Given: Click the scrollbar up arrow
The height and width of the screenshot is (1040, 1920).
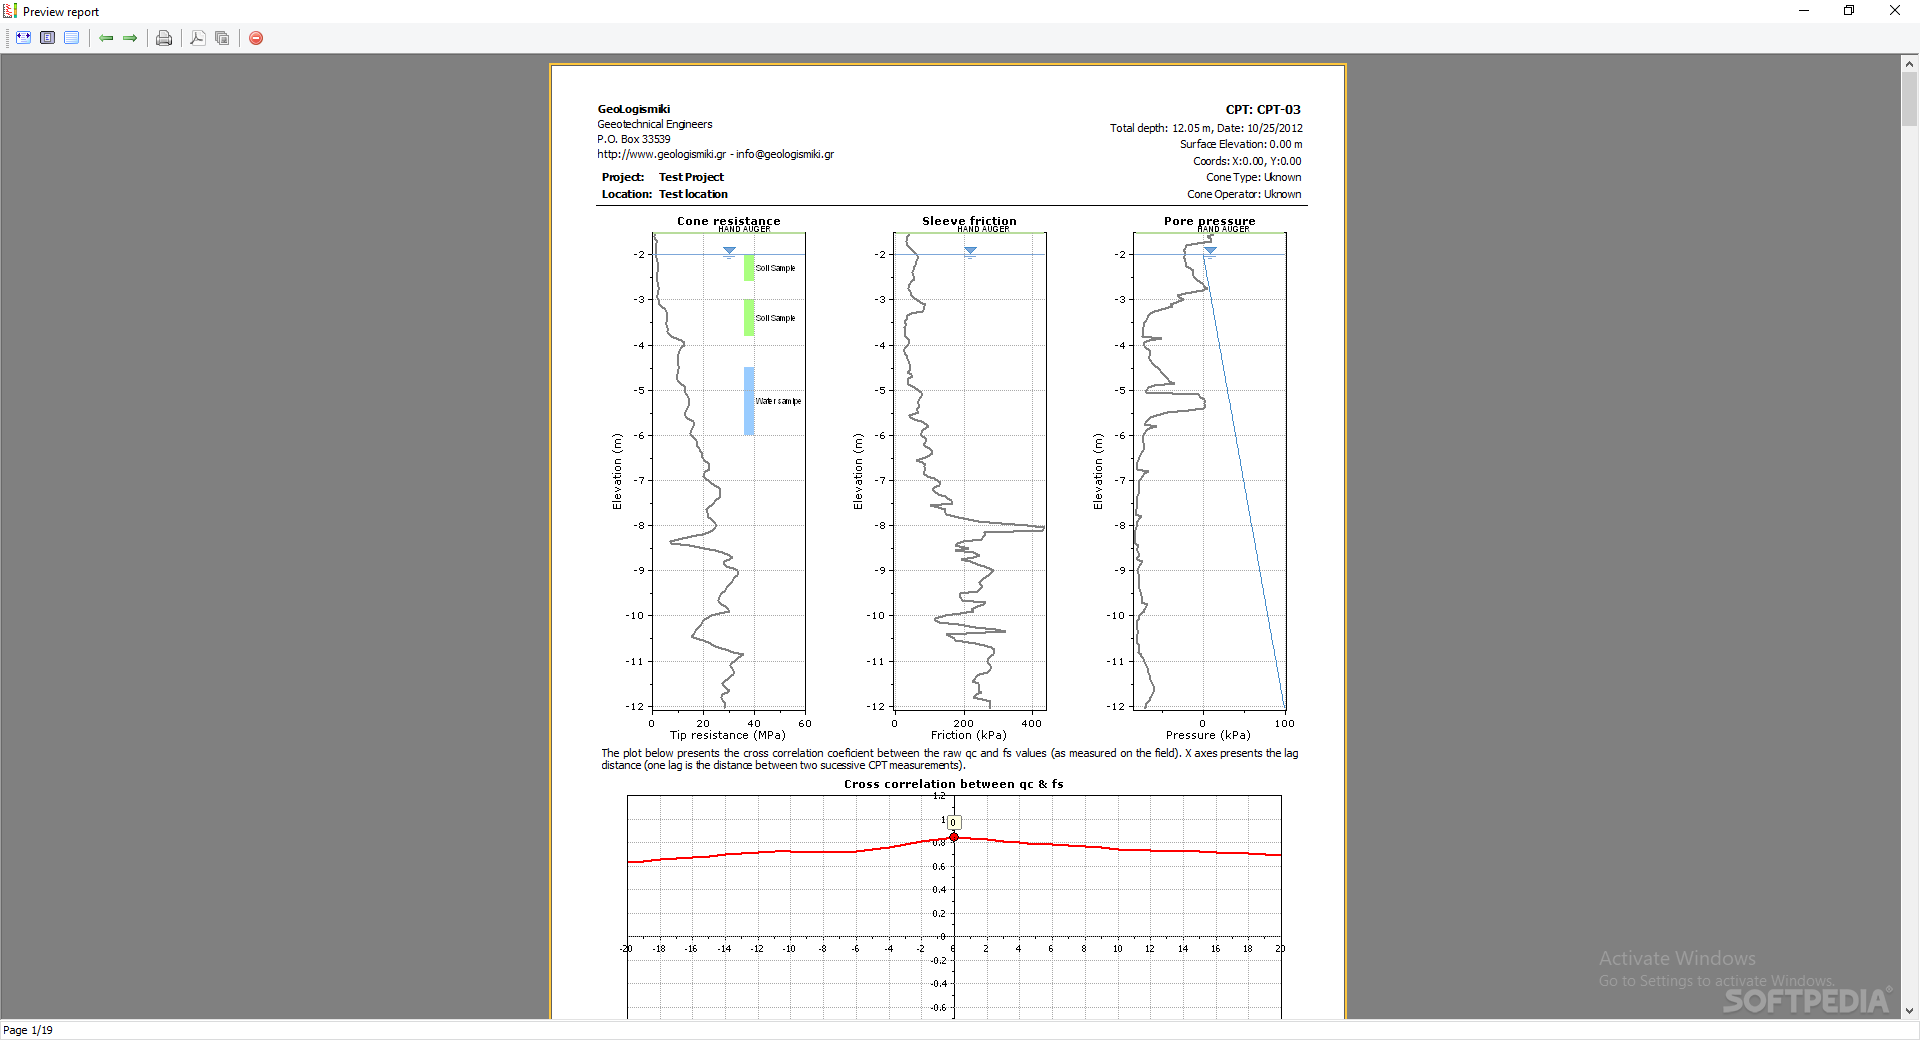Looking at the screenshot, I should coord(1909,63).
